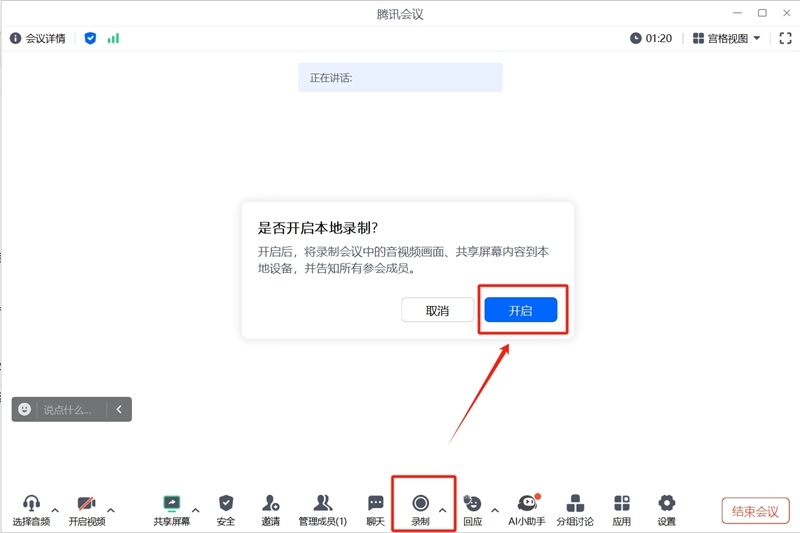This screenshot has width=800, height=533.
Task: Click the 结束会议 end meeting button
Action: [x=755, y=511]
